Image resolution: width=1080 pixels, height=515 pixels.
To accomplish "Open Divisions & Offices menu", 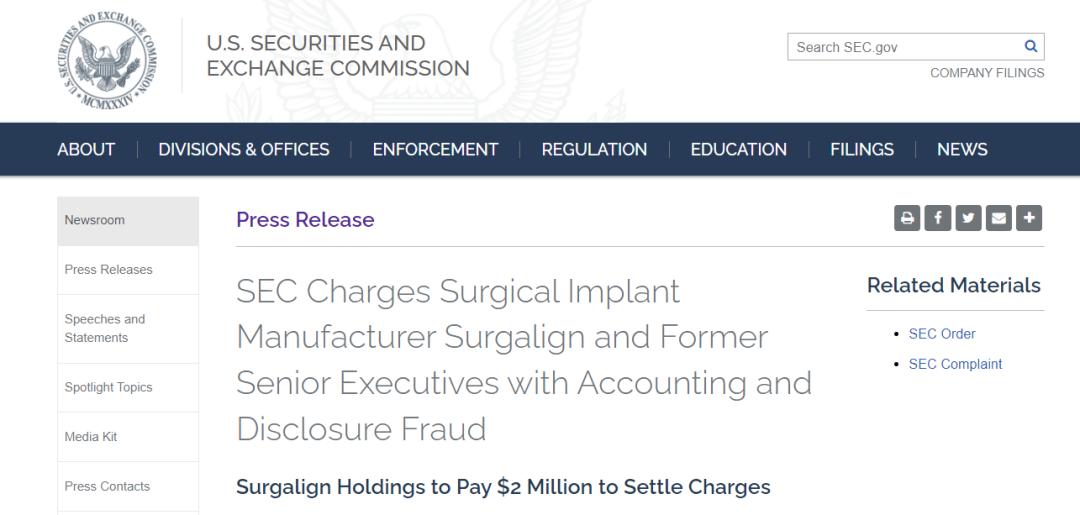I will 244,150.
